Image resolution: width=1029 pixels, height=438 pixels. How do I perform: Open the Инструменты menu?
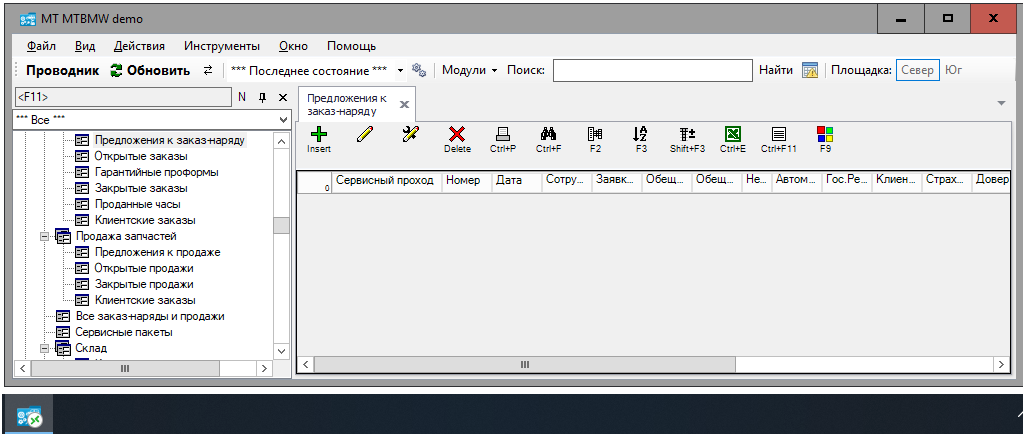click(x=222, y=46)
